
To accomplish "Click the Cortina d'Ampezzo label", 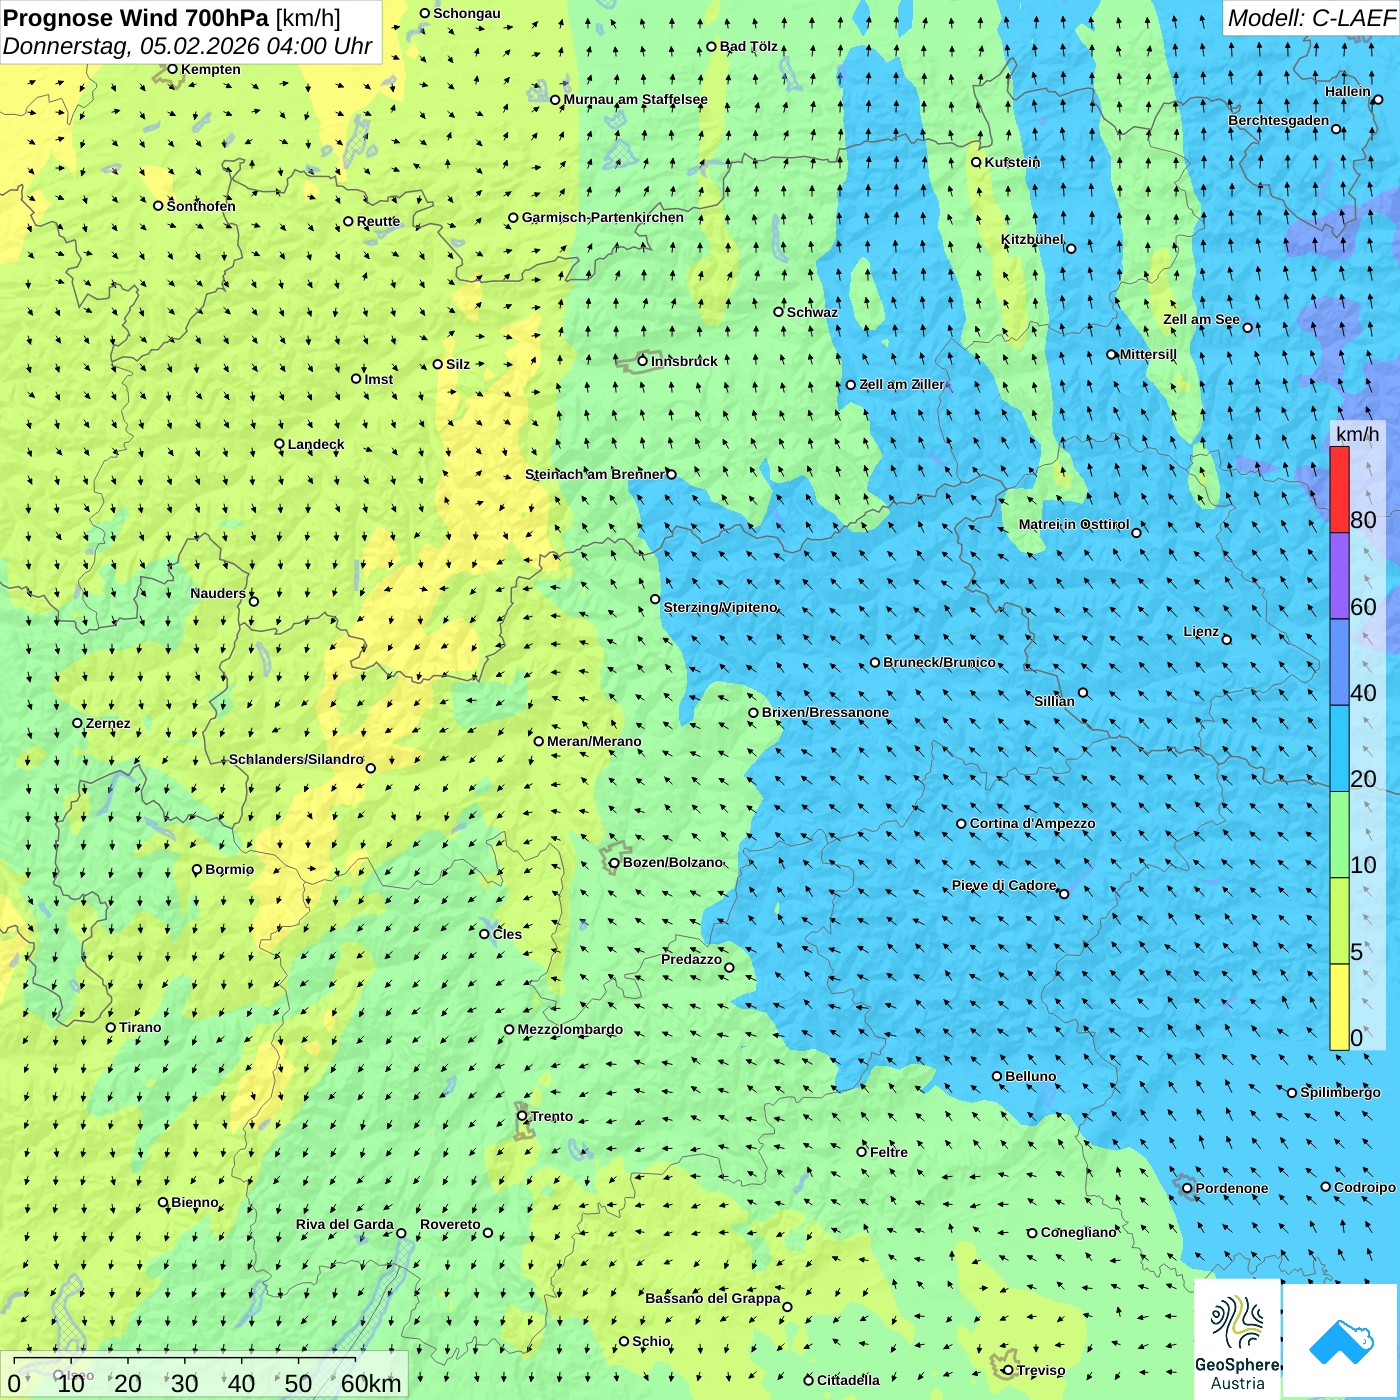I will [x=1032, y=823].
